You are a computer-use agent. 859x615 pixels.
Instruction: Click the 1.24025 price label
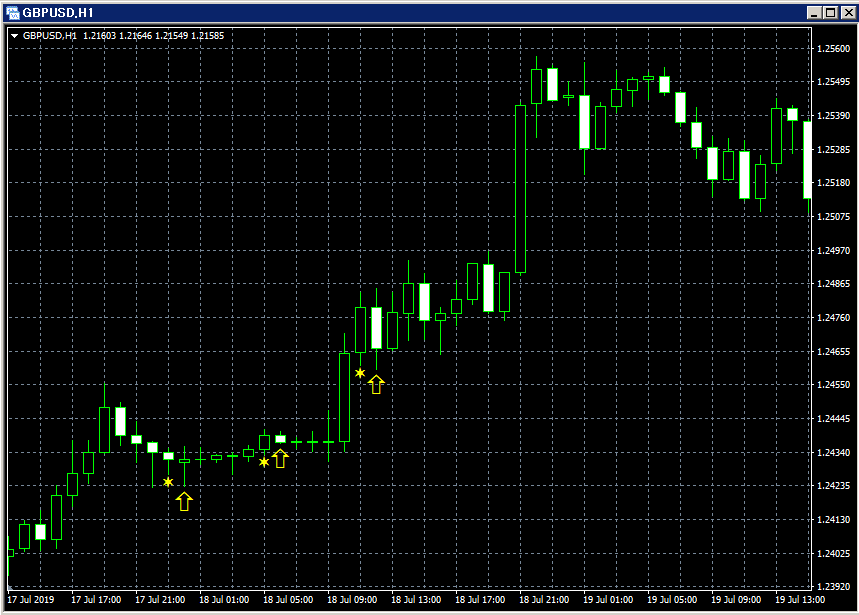click(x=833, y=553)
